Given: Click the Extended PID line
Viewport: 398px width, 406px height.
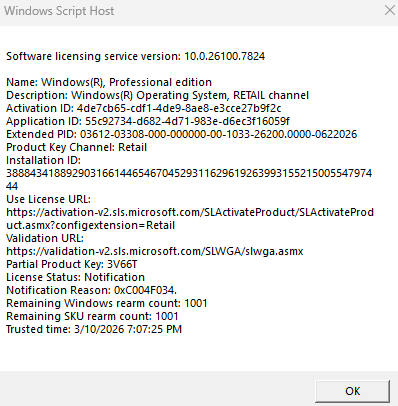Looking at the screenshot, I should click(x=182, y=134).
